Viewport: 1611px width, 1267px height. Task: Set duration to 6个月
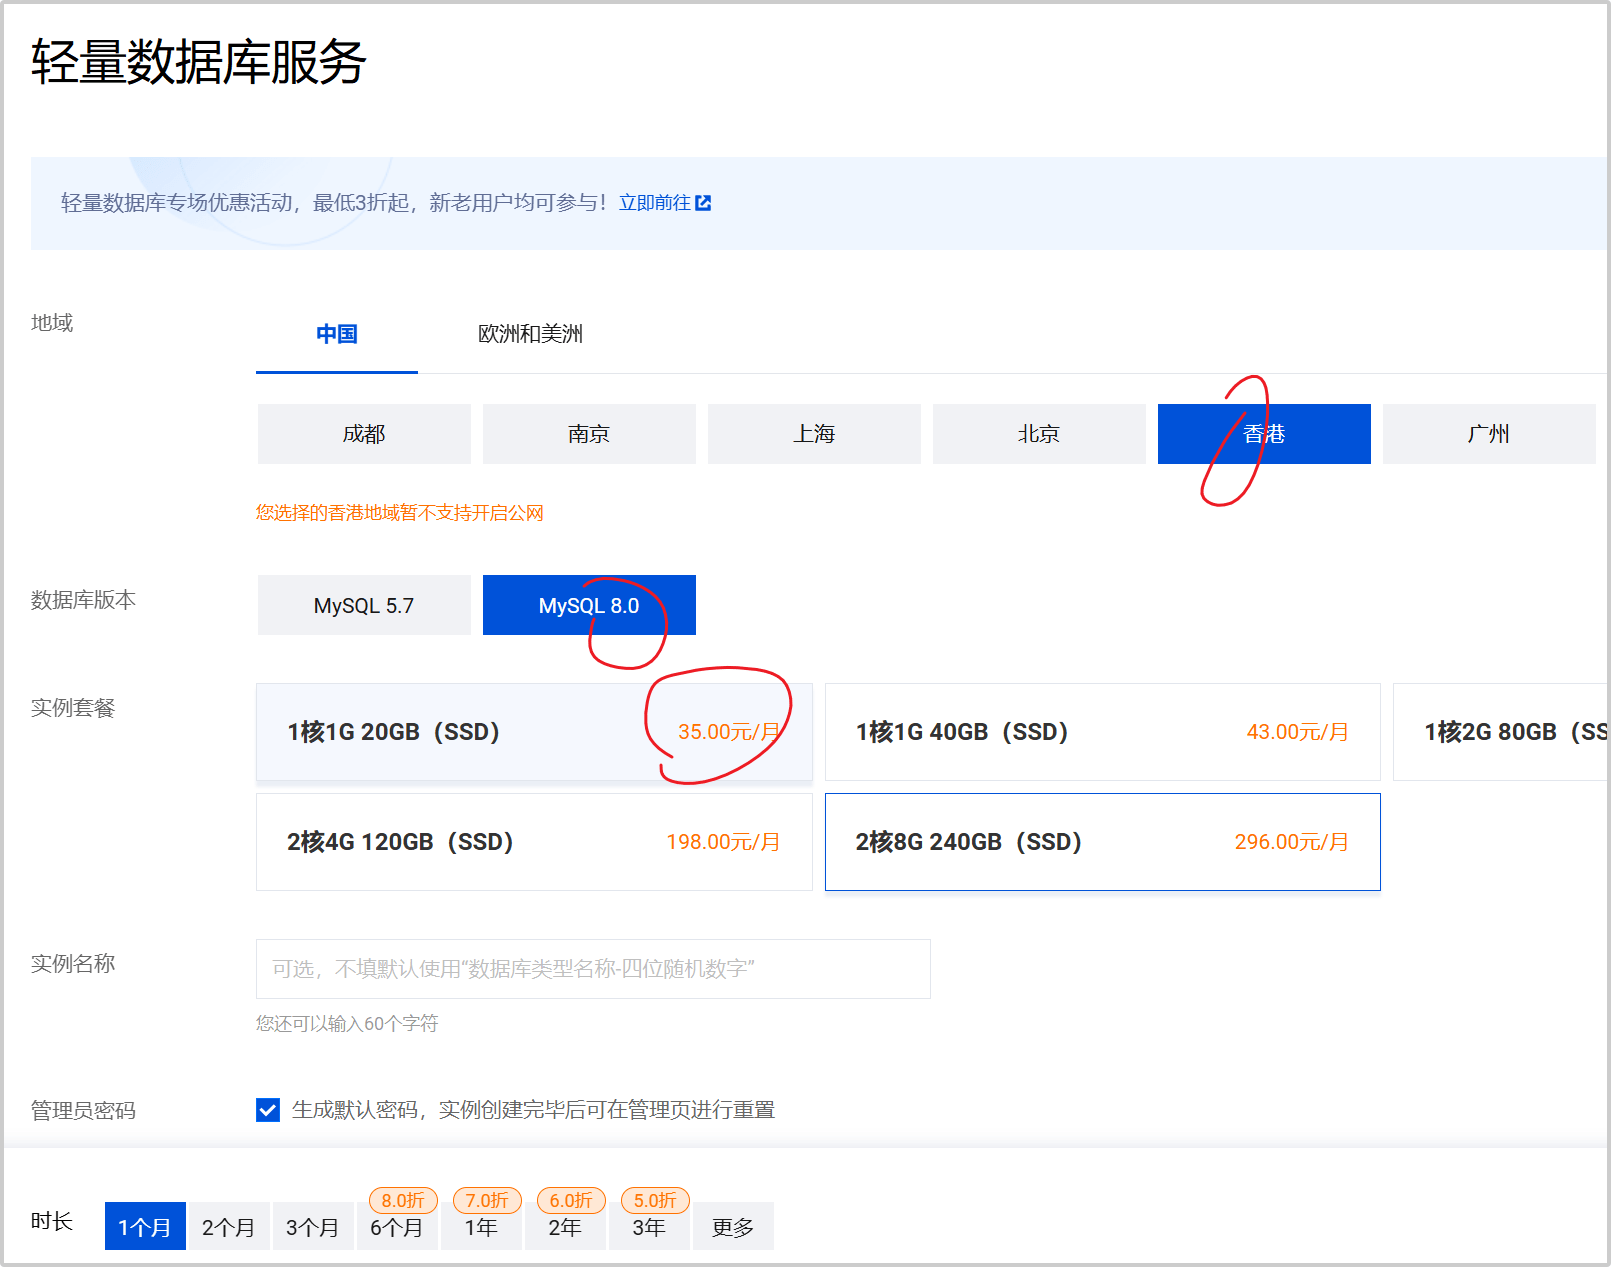click(x=396, y=1226)
